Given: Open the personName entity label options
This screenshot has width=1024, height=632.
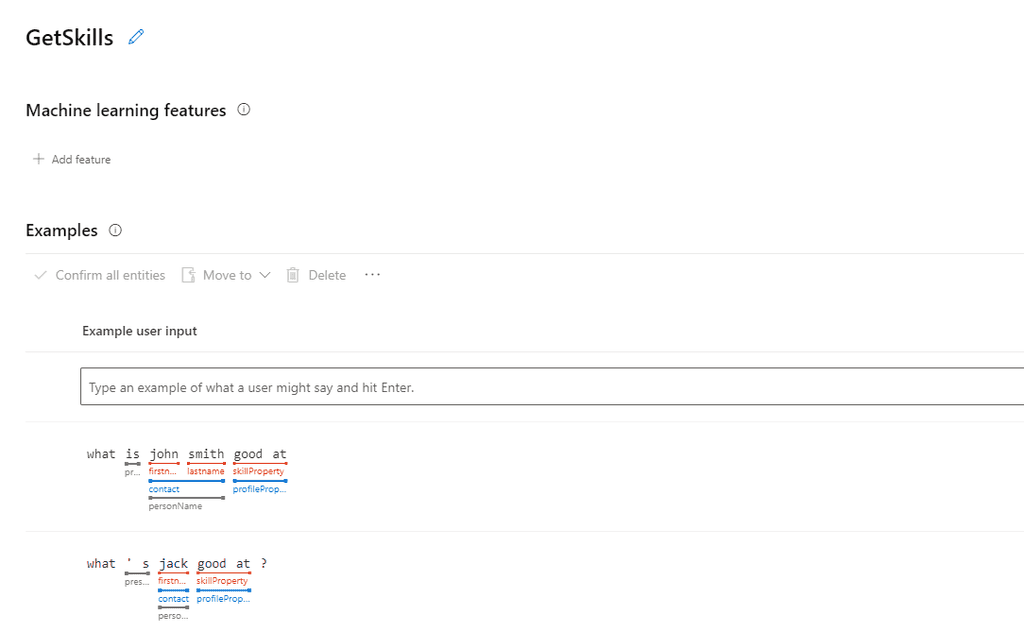Looking at the screenshot, I should pos(177,506).
